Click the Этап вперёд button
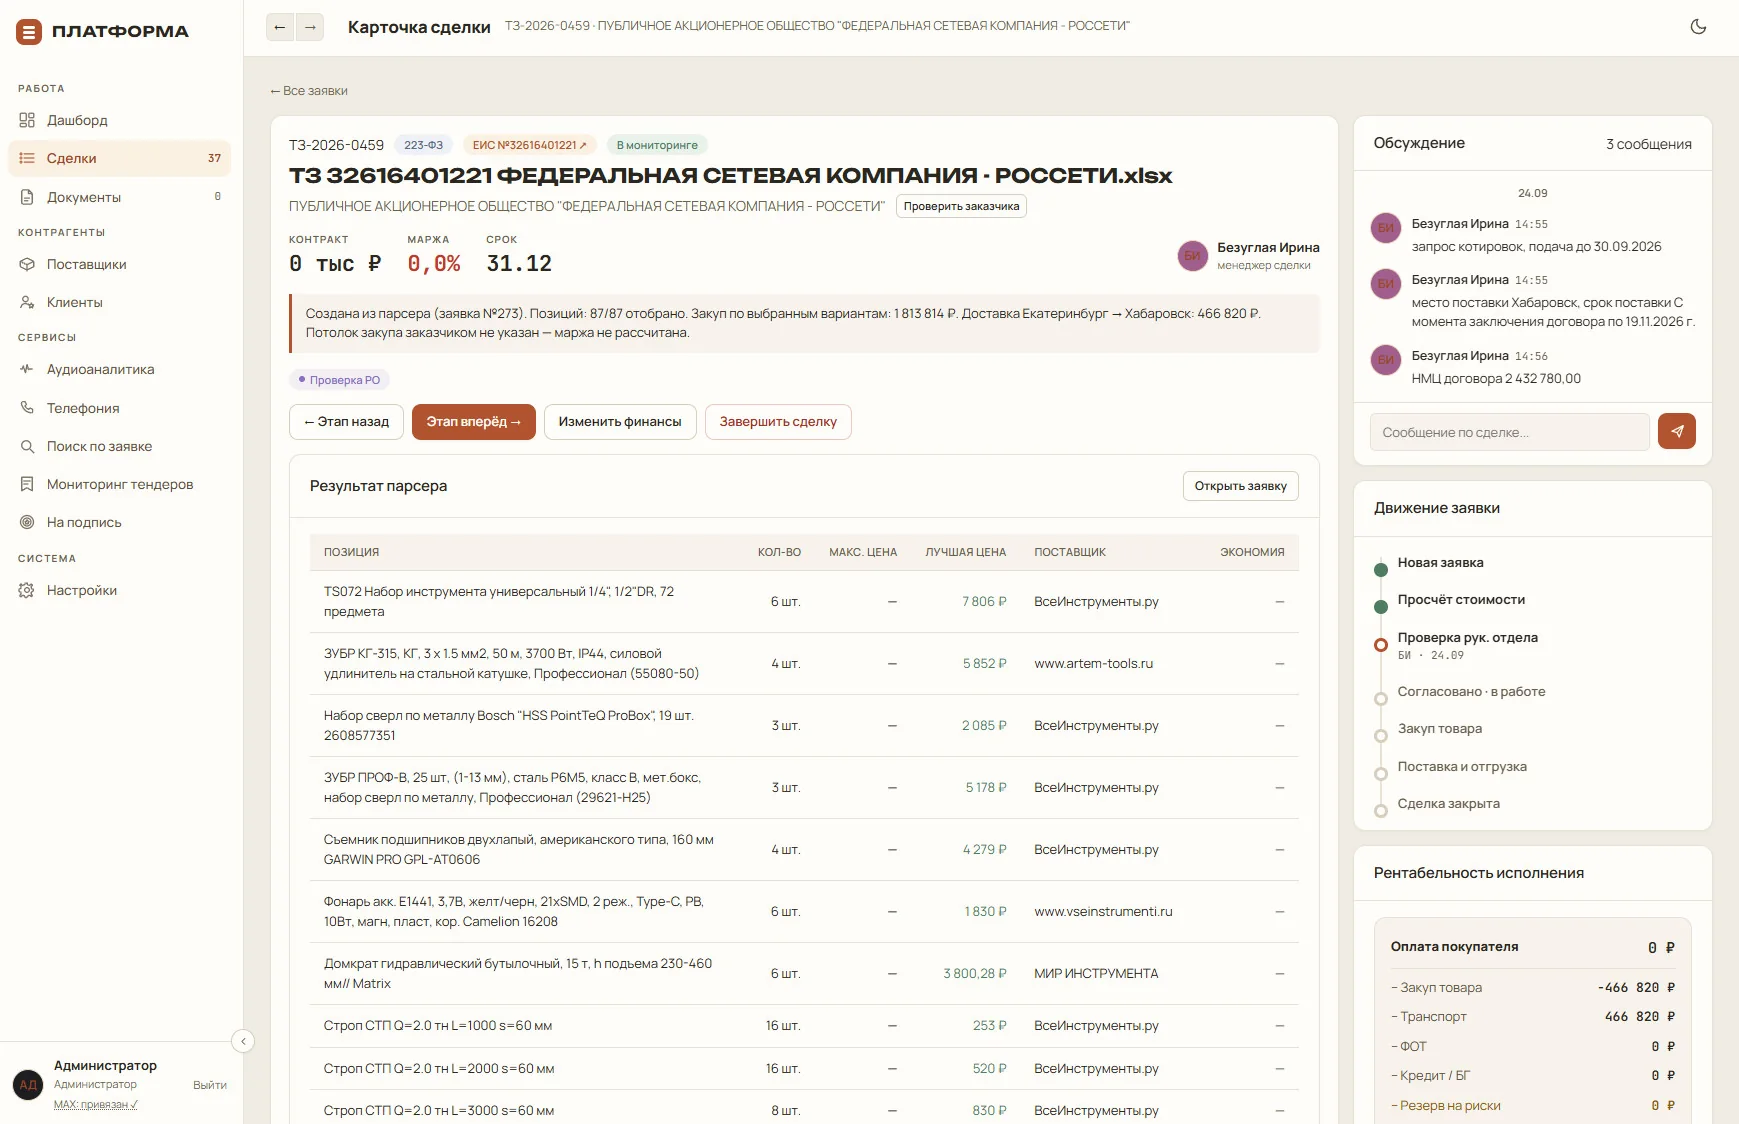This screenshot has height=1124, width=1739. [474, 422]
